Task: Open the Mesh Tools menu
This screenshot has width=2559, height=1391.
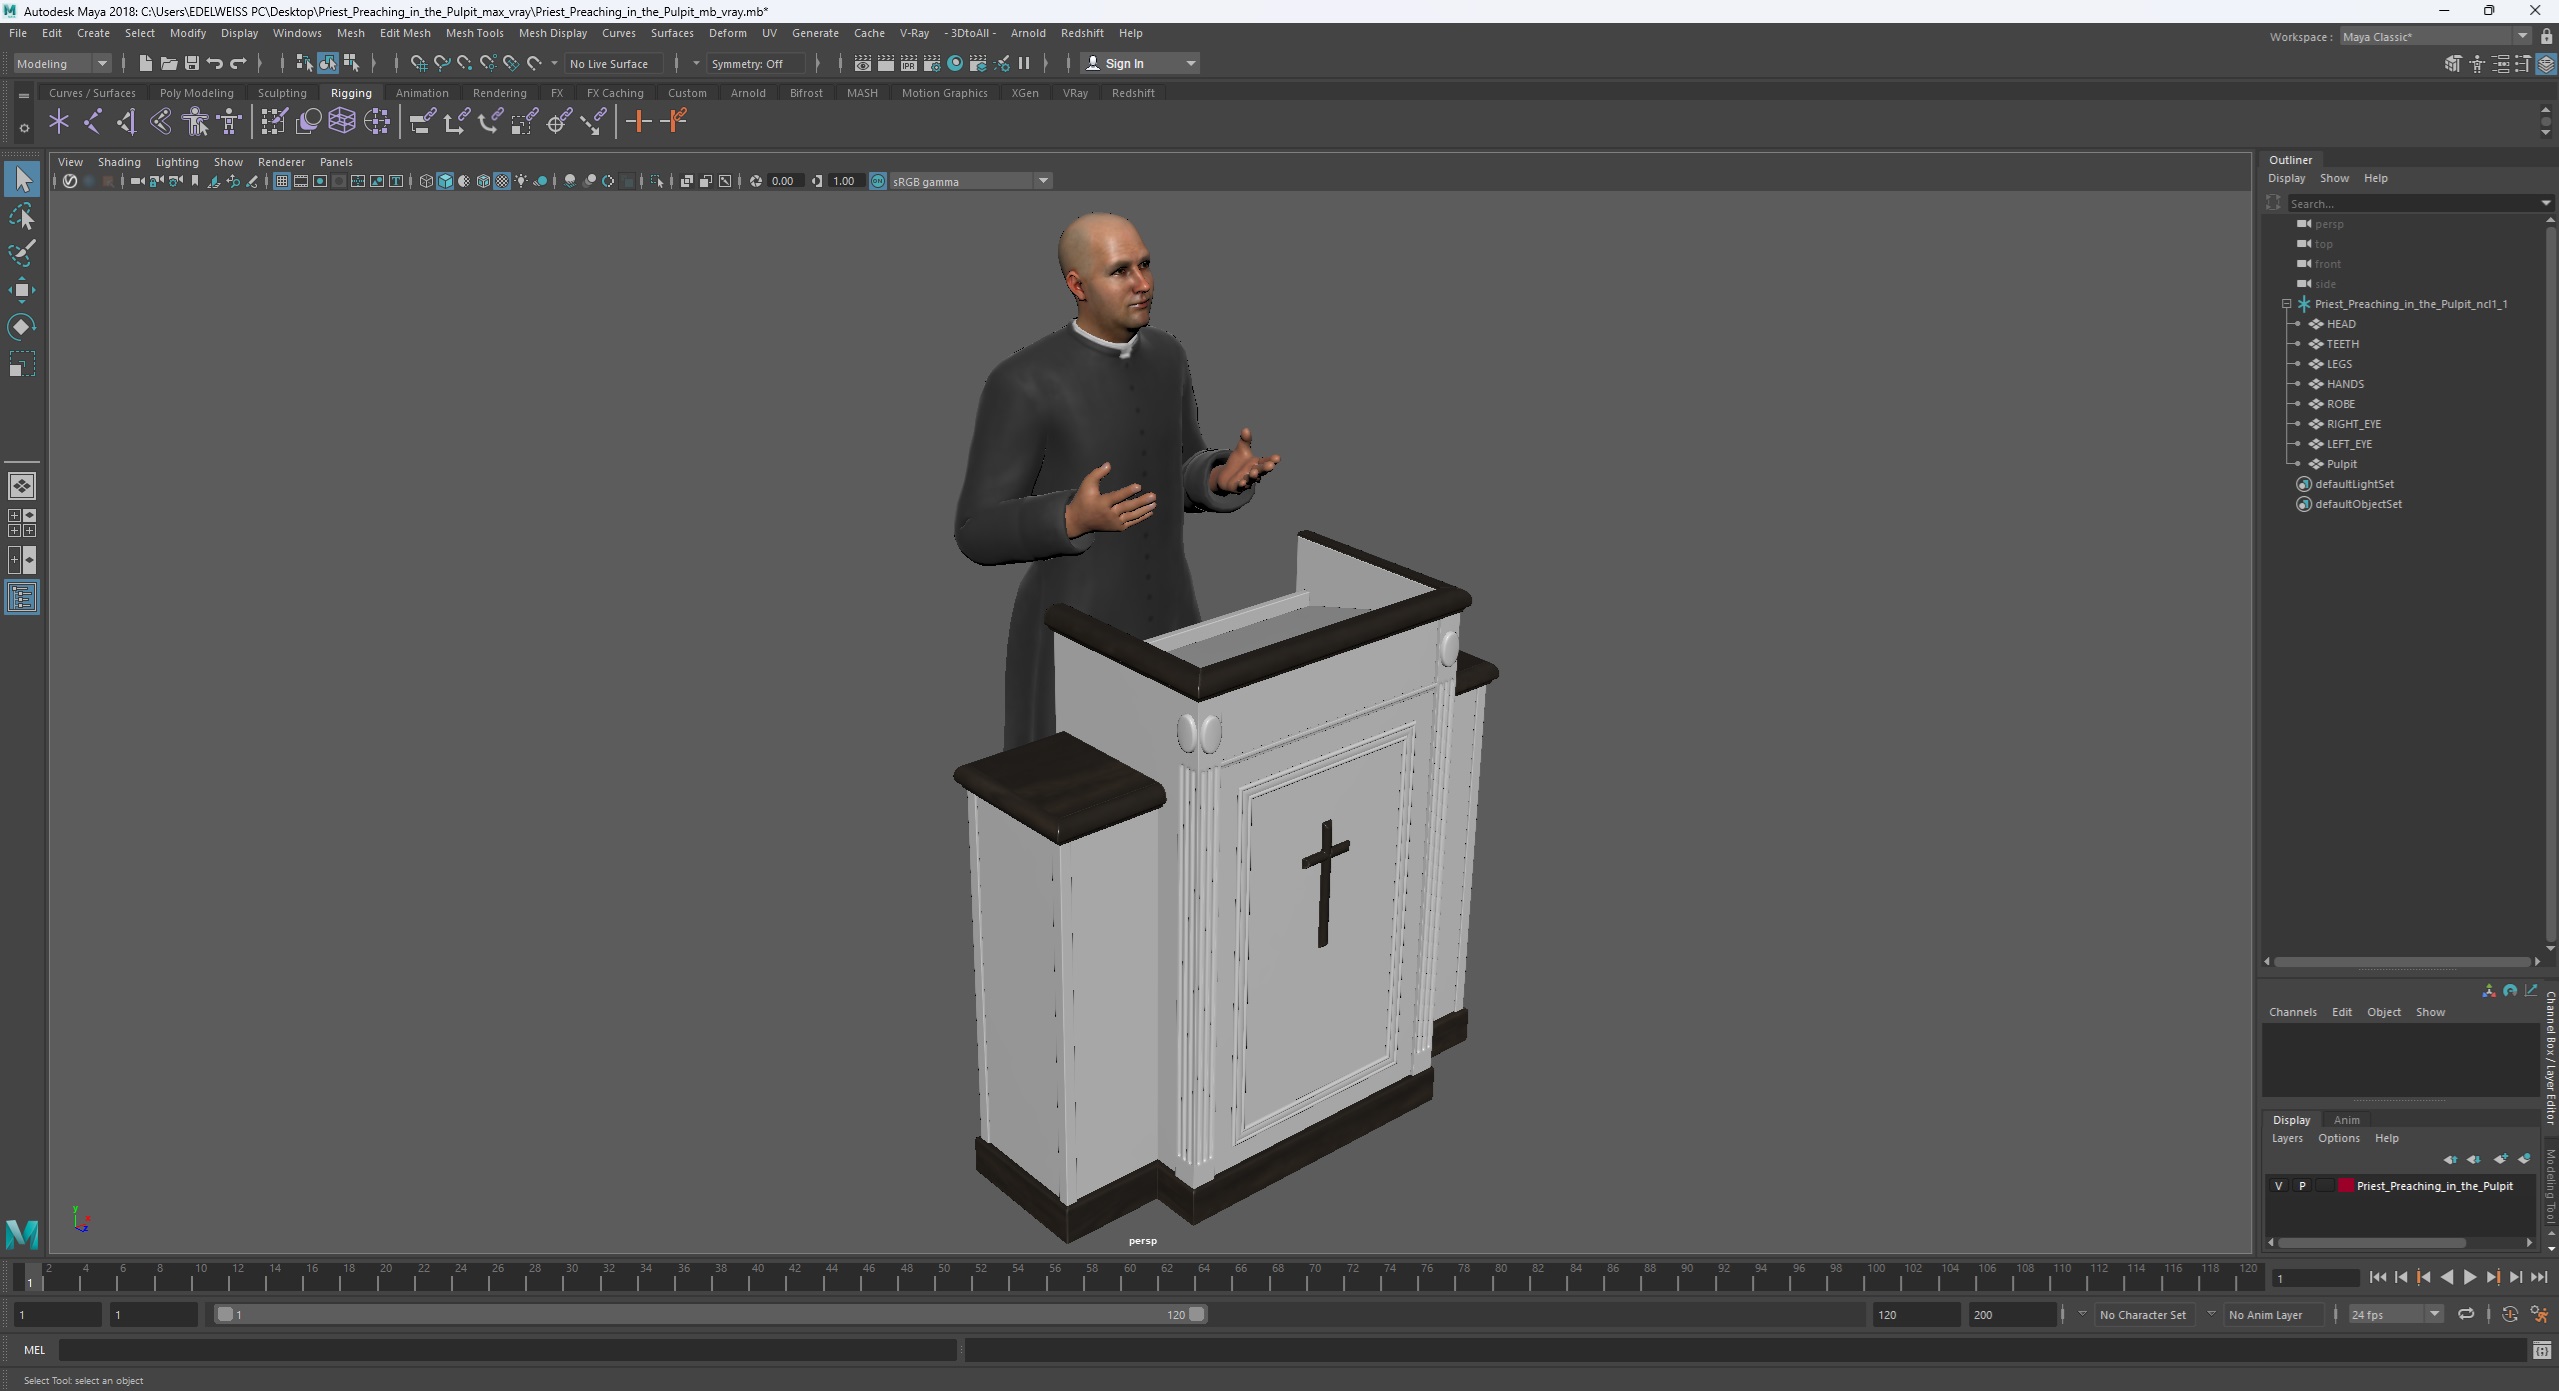Action: [474, 33]
